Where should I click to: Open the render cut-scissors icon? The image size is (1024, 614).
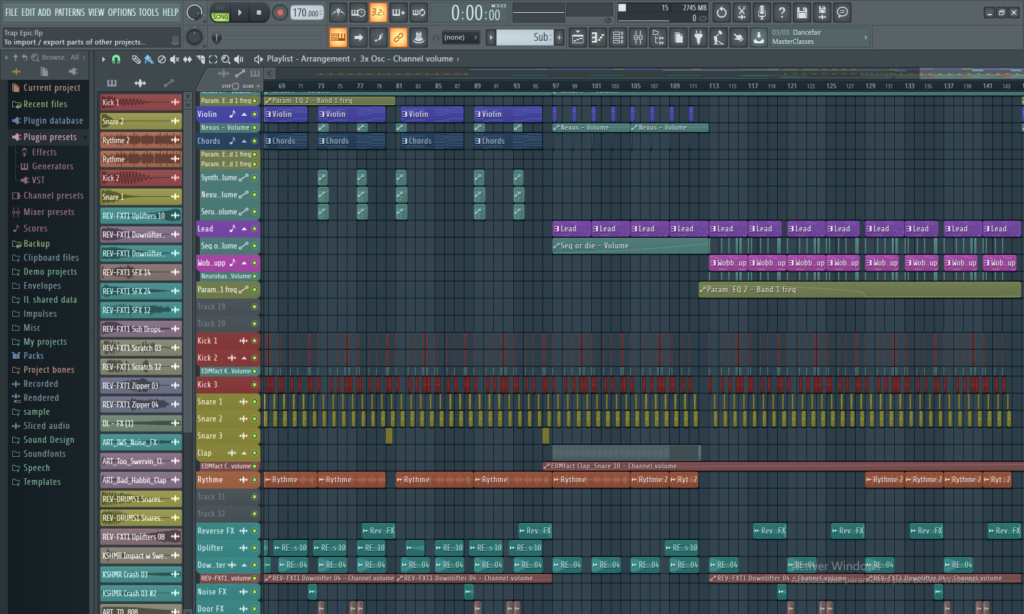coord(741,12)
